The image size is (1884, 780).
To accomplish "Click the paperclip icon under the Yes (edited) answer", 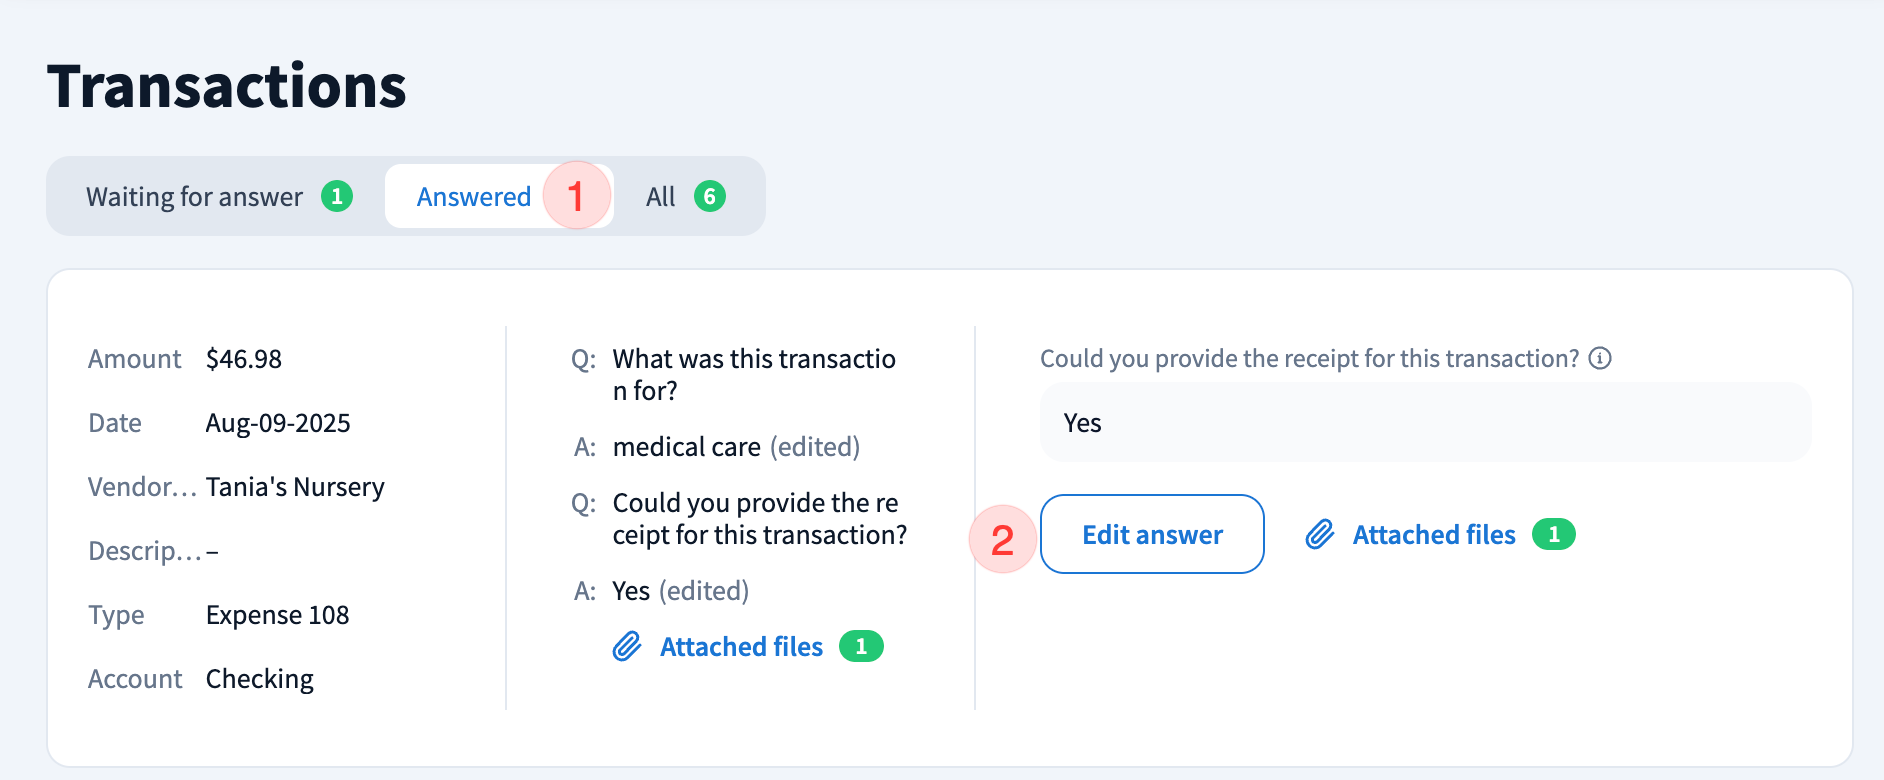I will point(627,647).
